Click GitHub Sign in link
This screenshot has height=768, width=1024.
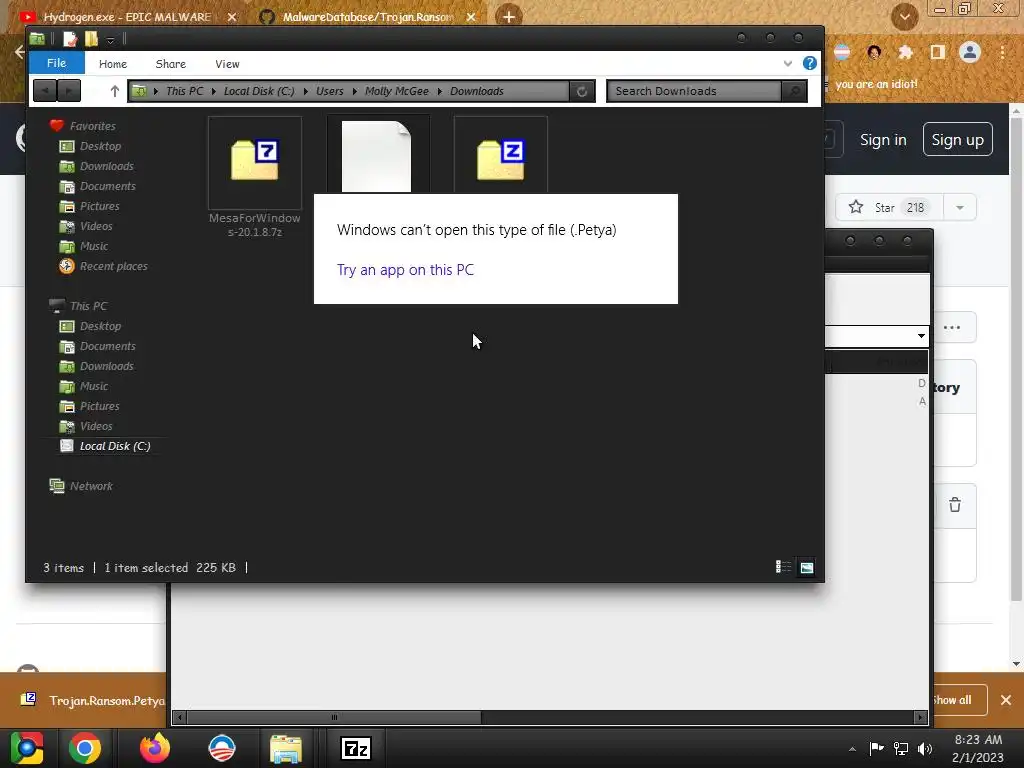click(x=883, y=140)
